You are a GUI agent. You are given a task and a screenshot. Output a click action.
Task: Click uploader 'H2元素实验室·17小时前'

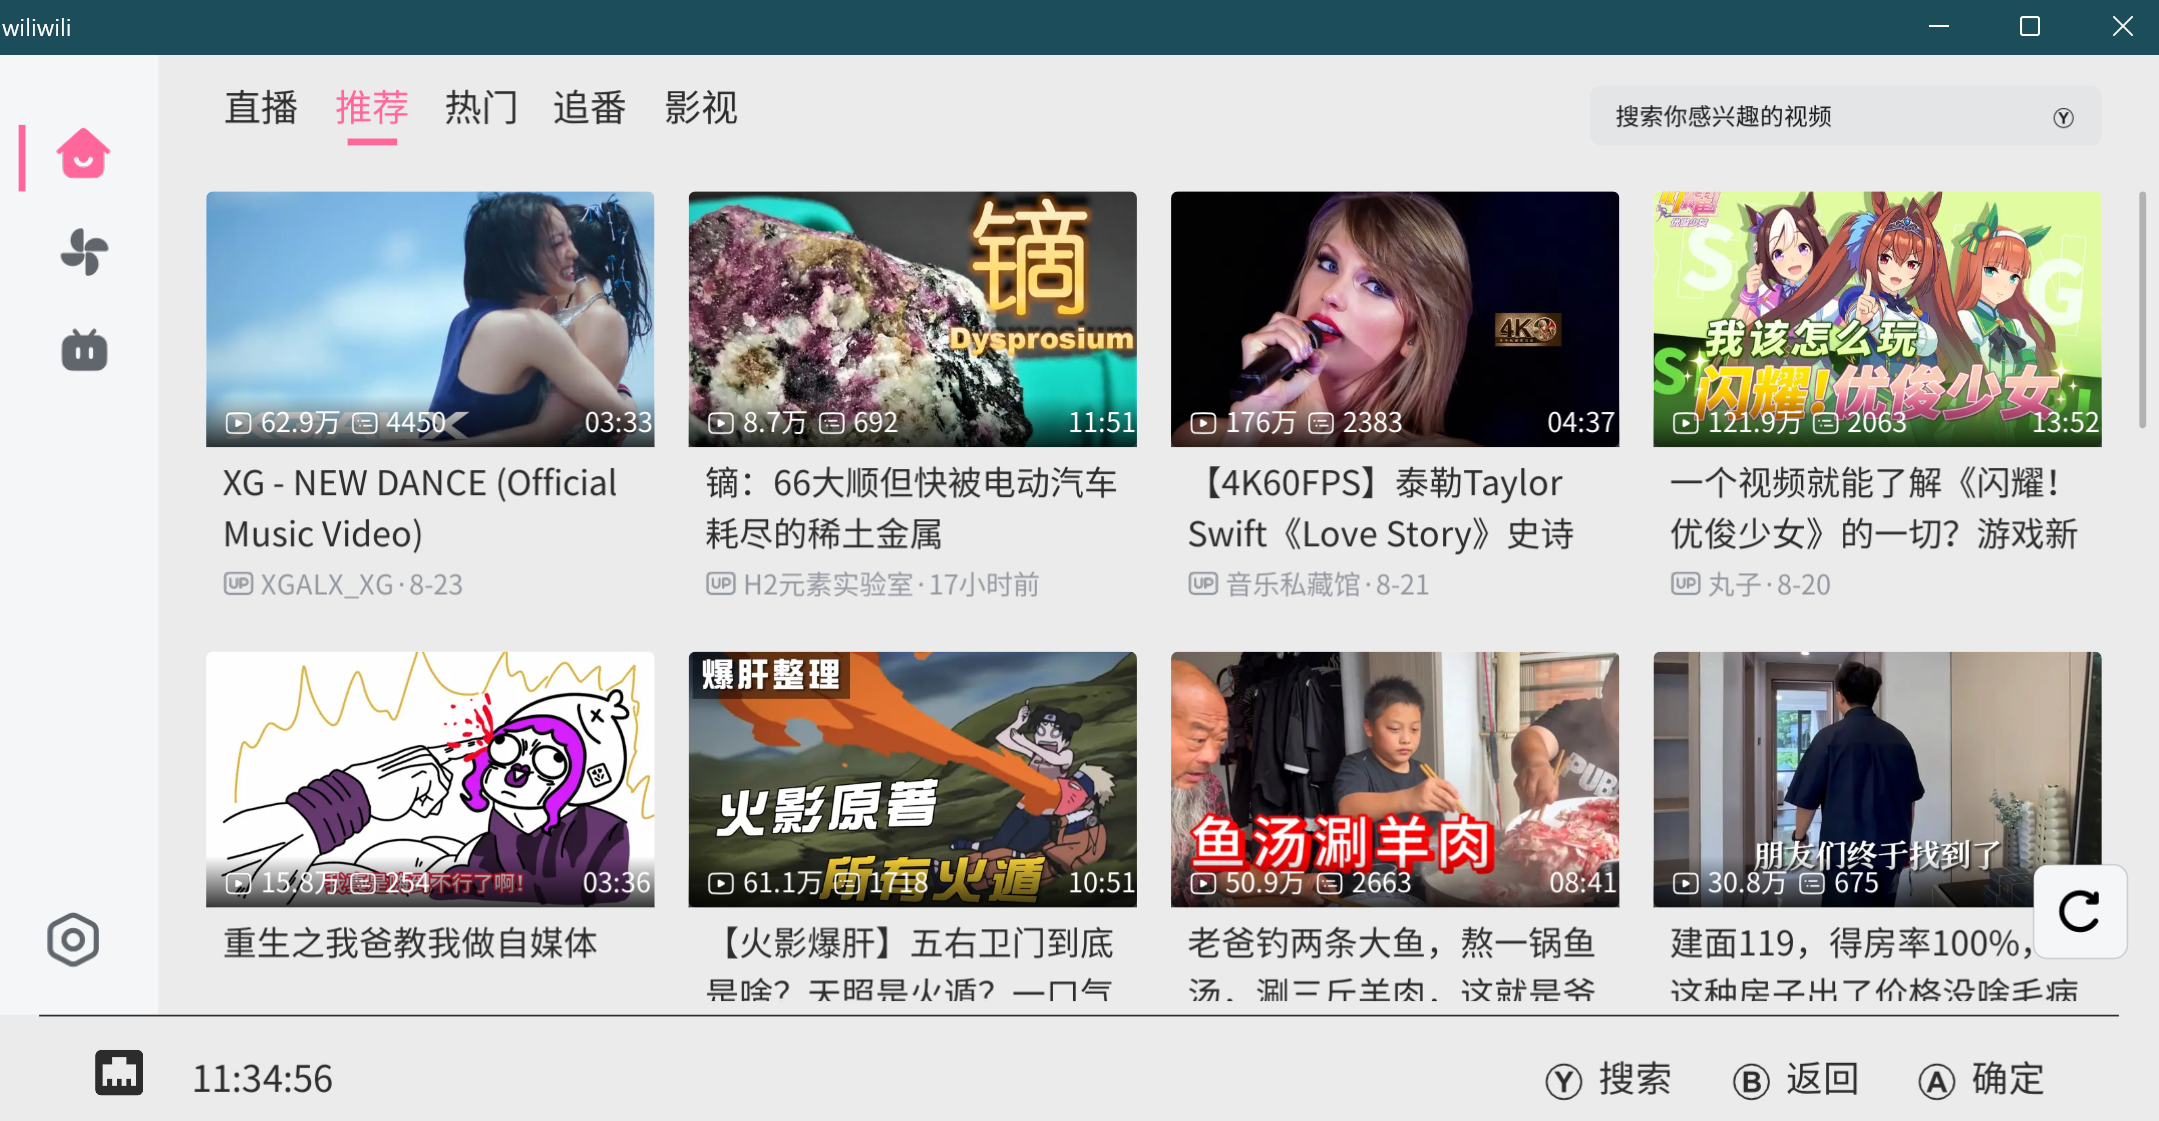click(x=872, y=584)
